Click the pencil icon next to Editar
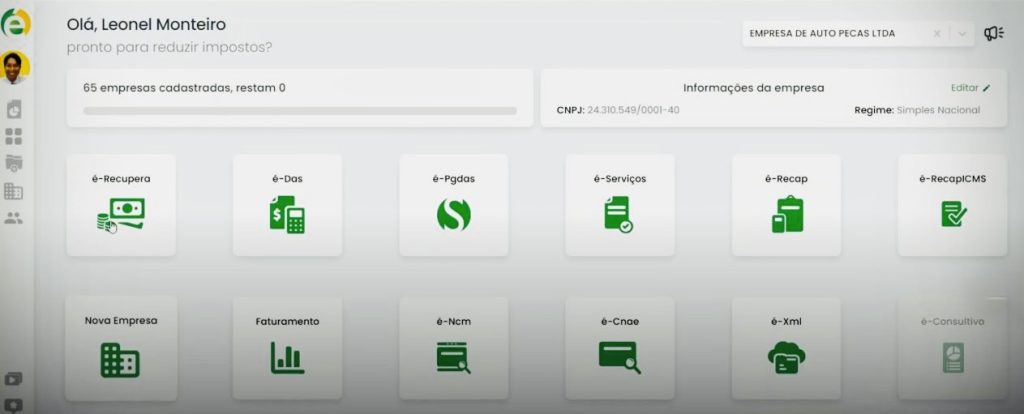 tap(986, 88)
